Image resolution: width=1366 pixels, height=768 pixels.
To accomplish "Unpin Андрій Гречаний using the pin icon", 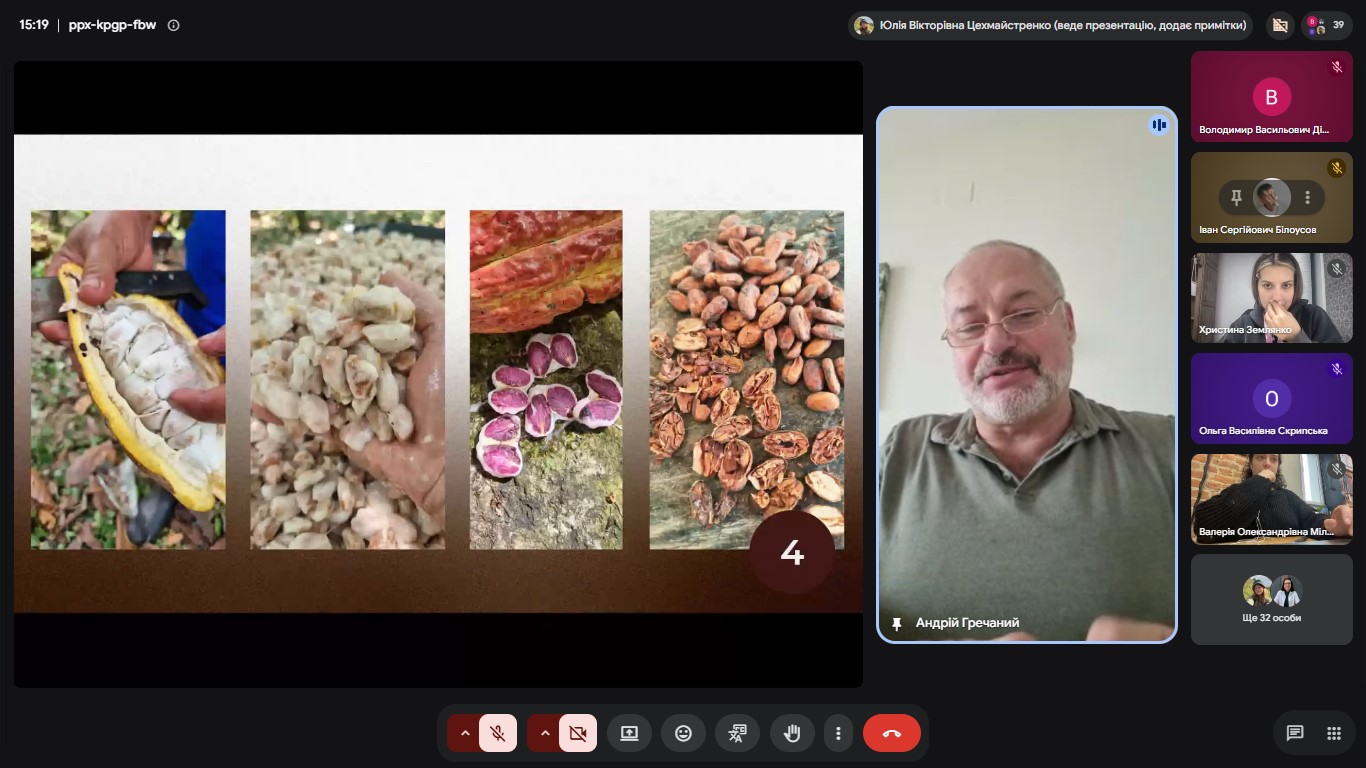I will (x=897, y=623).
